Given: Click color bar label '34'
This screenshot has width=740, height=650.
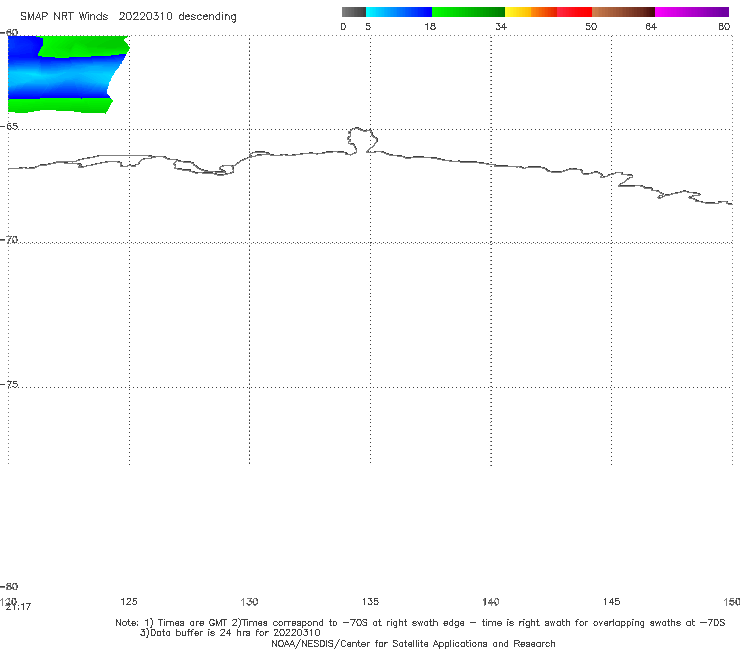Looking at the screenshot, I should [501, 26].
